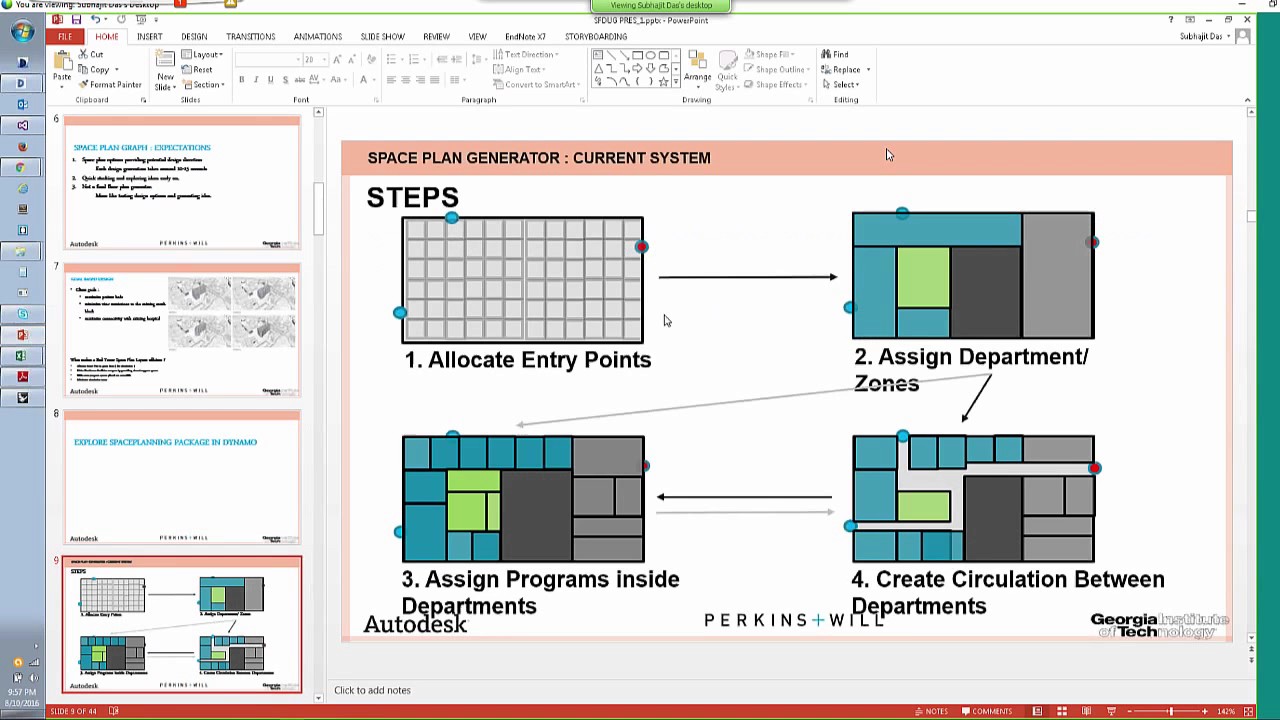
Task: Toggle Center paragraph alignment
Action: [x=406, y=80]
